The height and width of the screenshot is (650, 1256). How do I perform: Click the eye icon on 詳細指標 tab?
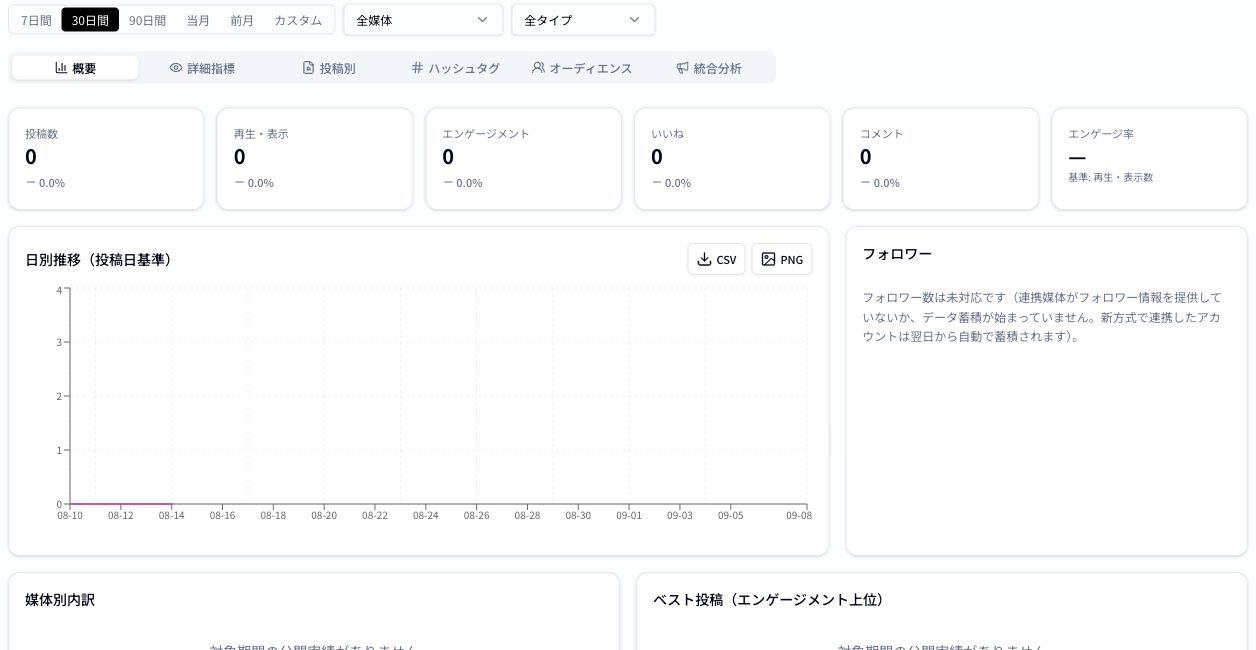click(x=176, y=68)
